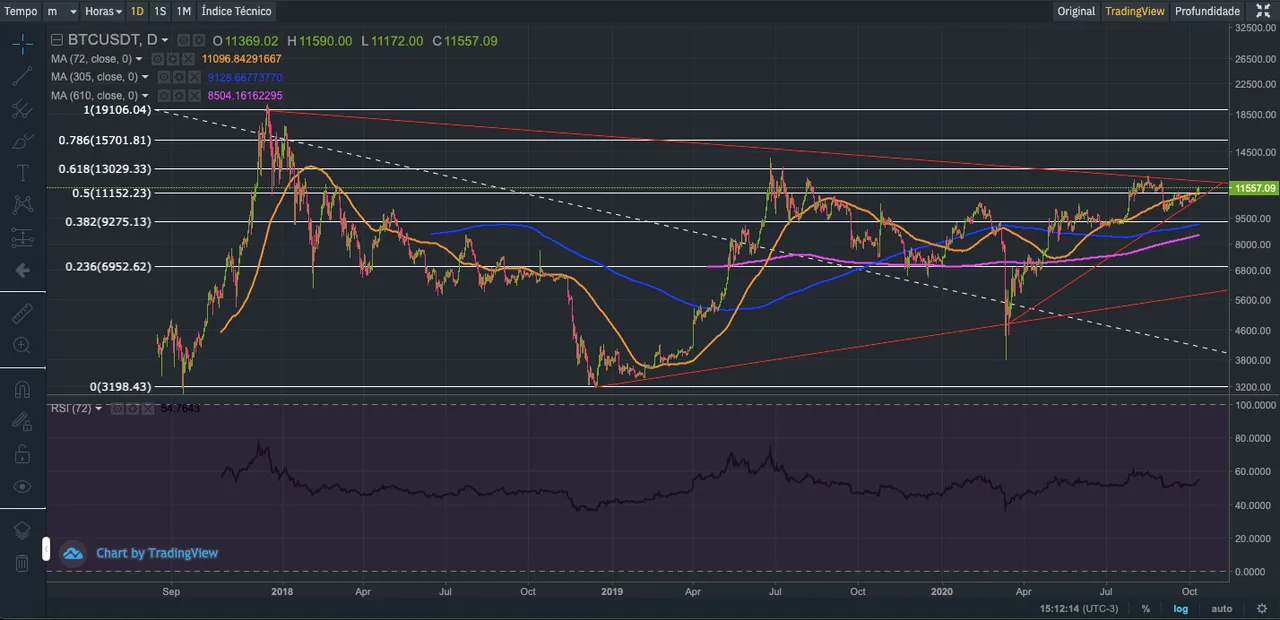1280x620 pixels.
Task: Select the crosshair cursor tool
Action: (x=22, y=43)
